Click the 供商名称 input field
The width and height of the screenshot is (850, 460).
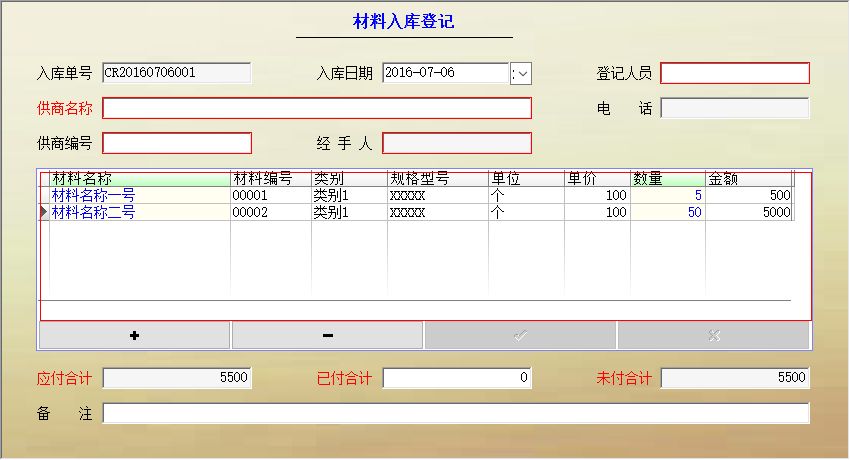click(x=317, y=108)
